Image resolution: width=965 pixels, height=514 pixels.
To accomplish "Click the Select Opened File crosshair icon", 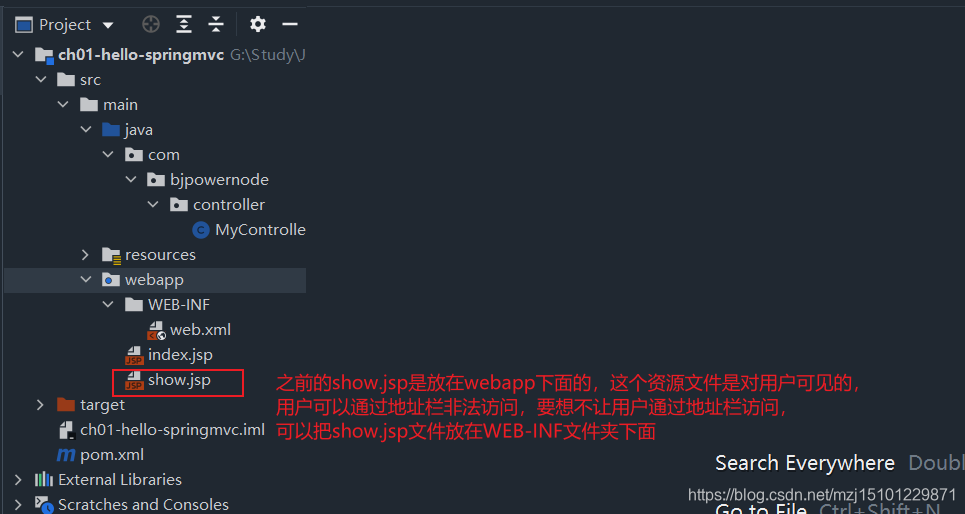I will point(151,24).
